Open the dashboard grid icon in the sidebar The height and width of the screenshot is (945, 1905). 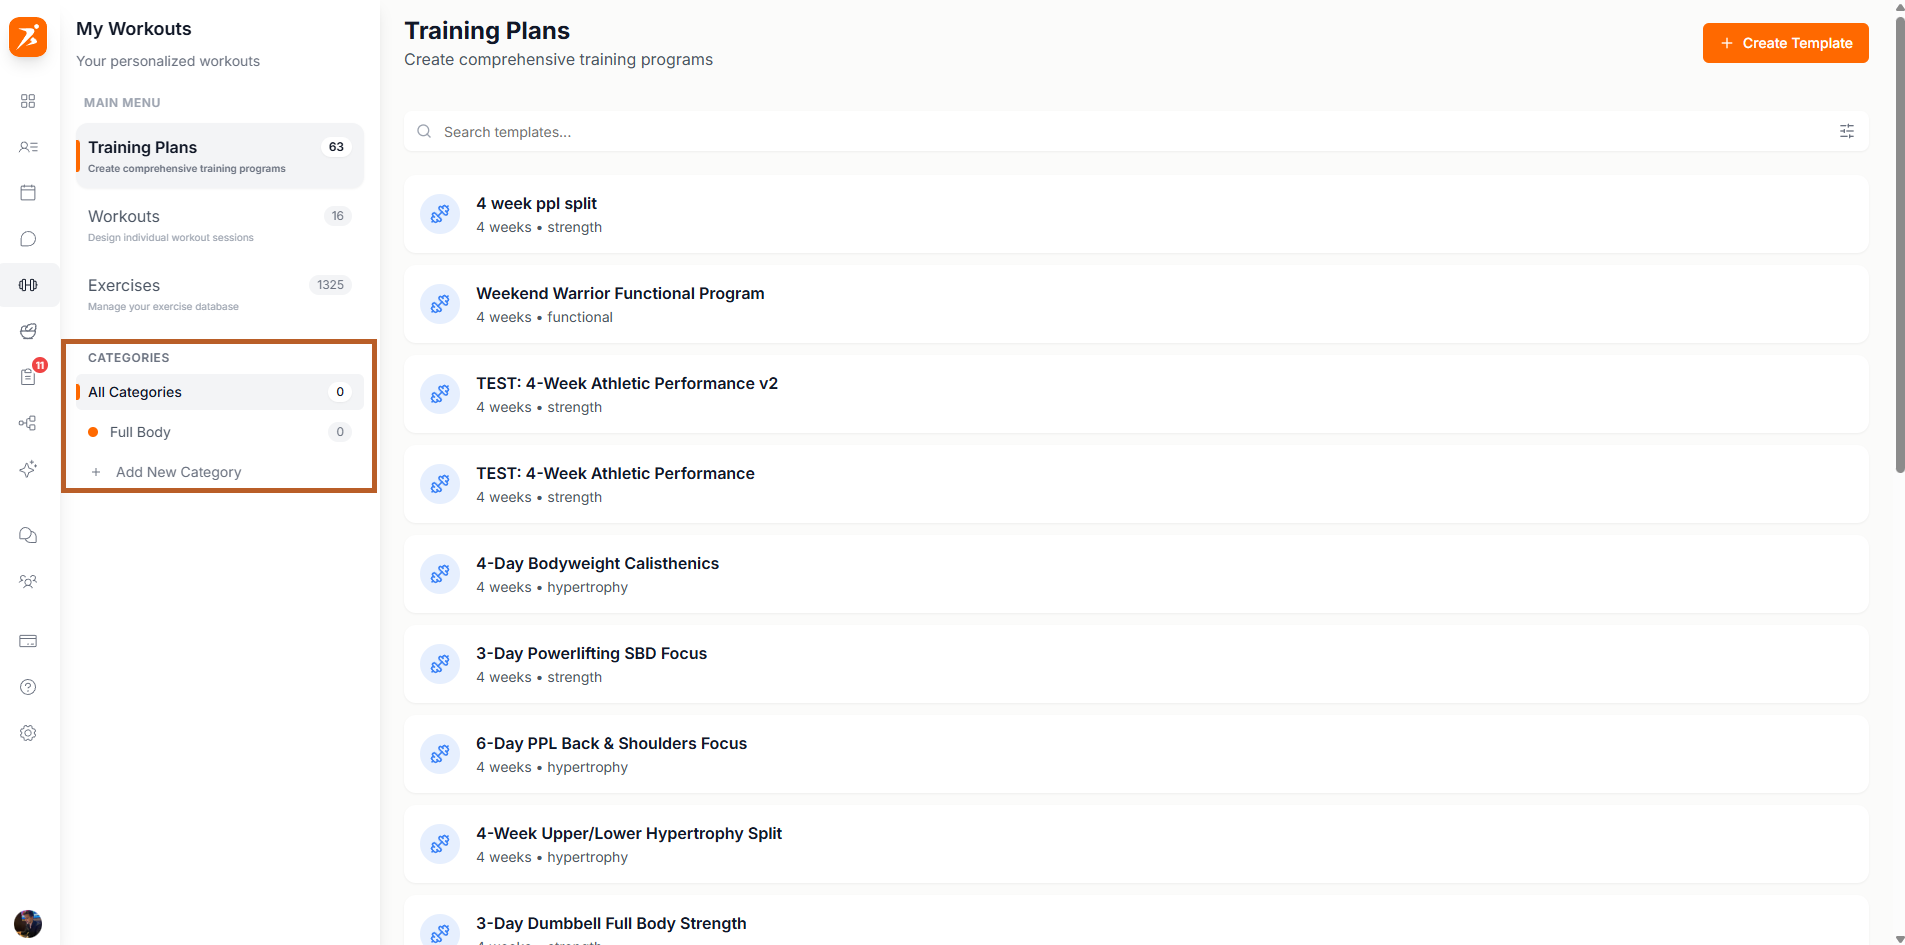coord(28,100)
